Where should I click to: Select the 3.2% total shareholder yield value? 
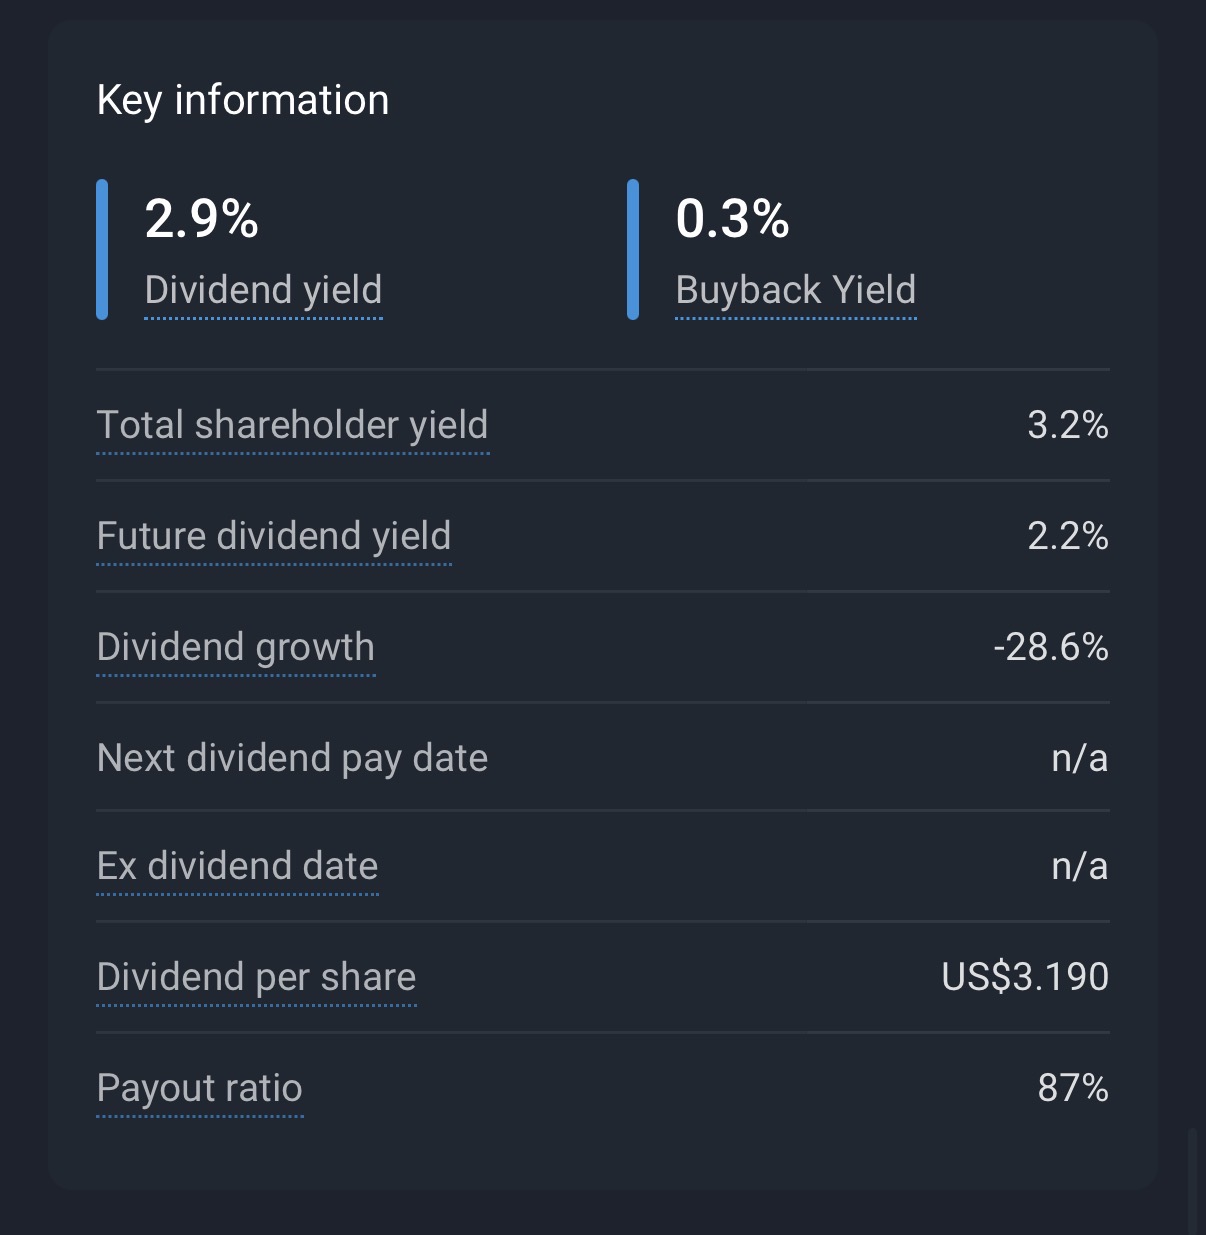1067,426
